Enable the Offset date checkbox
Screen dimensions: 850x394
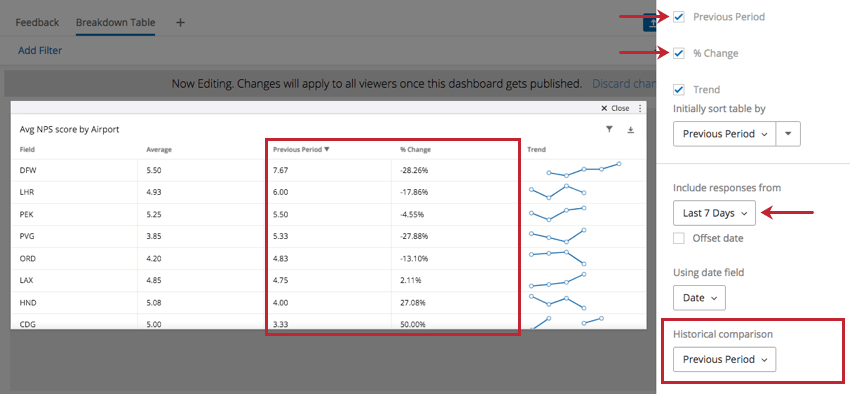tap(679, 238)
